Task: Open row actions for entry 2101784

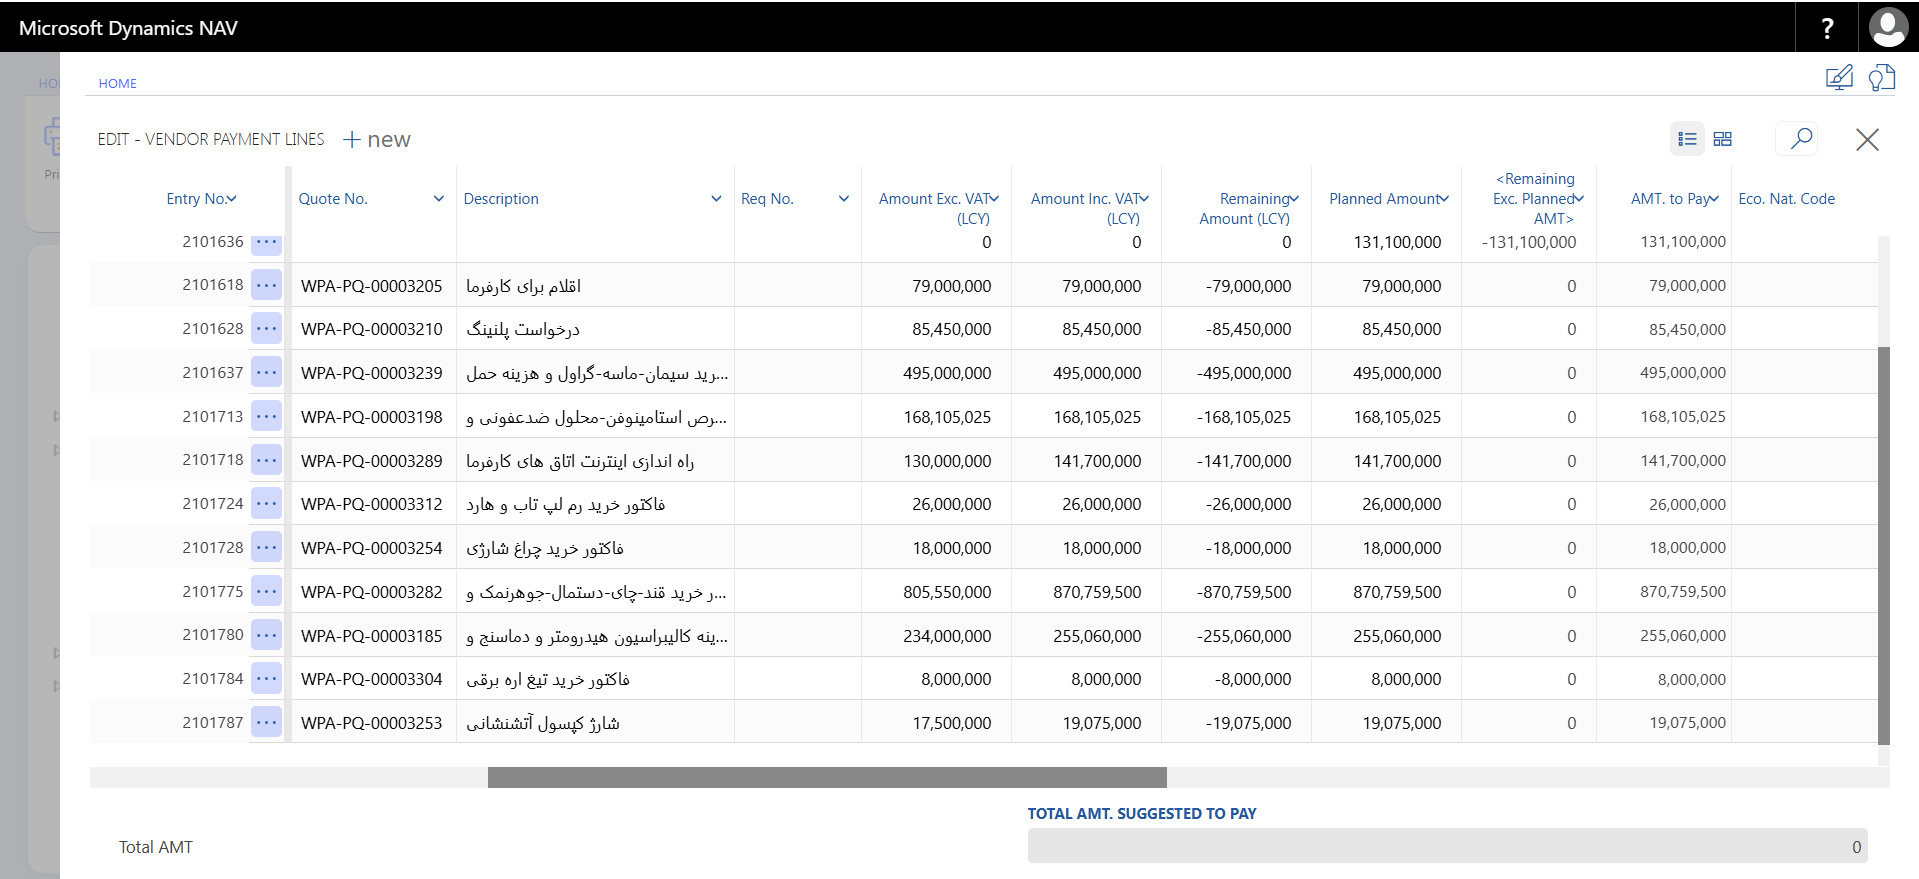Action: (266, 678)
